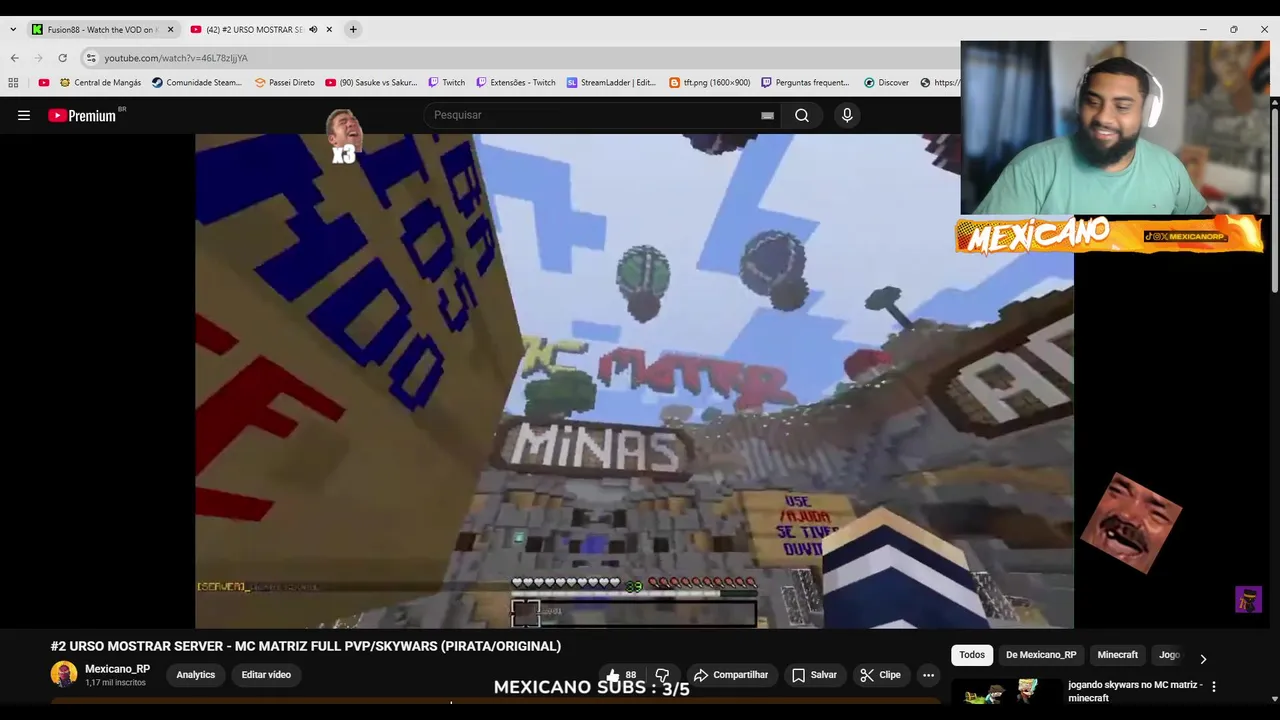
Task: Click the video title text
Action: 306,646
